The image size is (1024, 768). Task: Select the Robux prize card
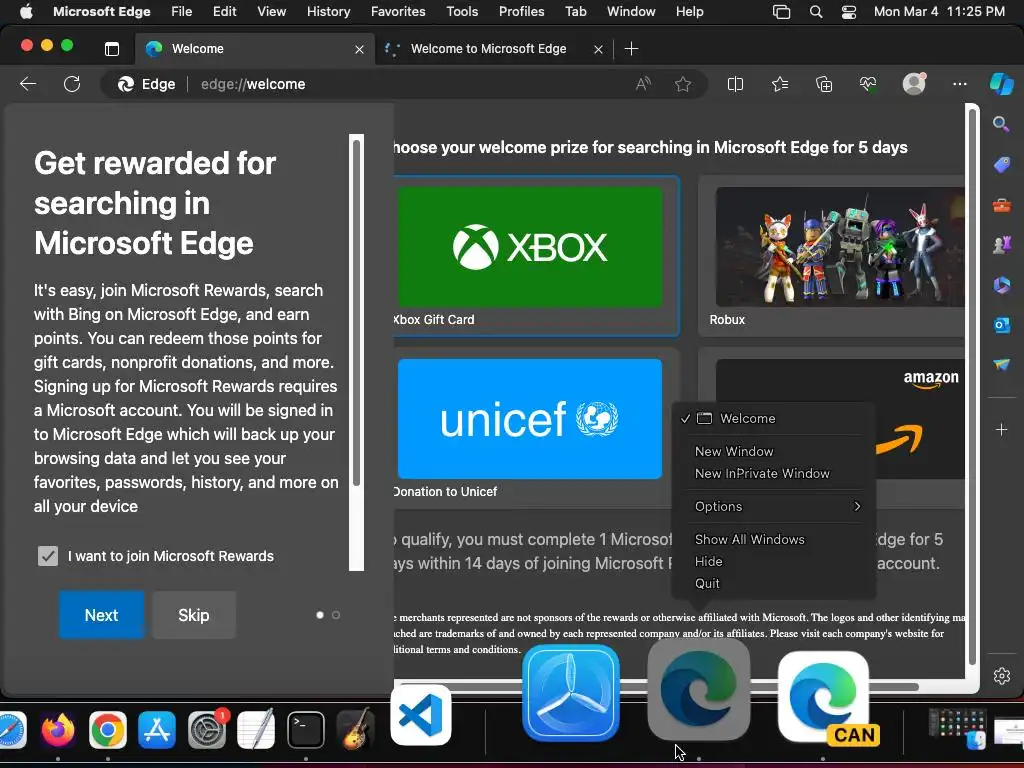point(831,256)
